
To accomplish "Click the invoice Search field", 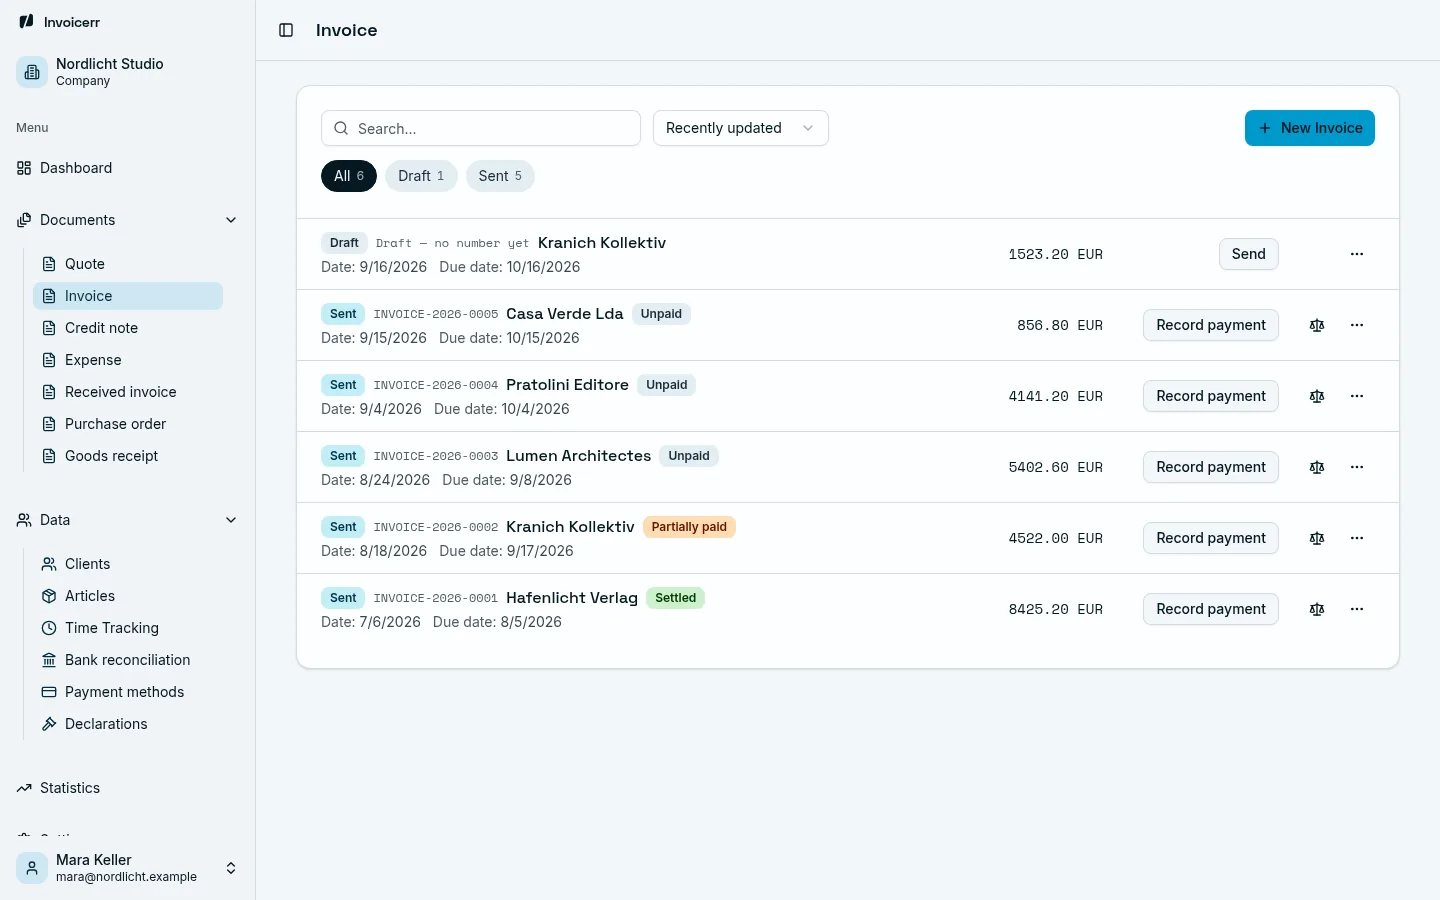I will point(481,128).
